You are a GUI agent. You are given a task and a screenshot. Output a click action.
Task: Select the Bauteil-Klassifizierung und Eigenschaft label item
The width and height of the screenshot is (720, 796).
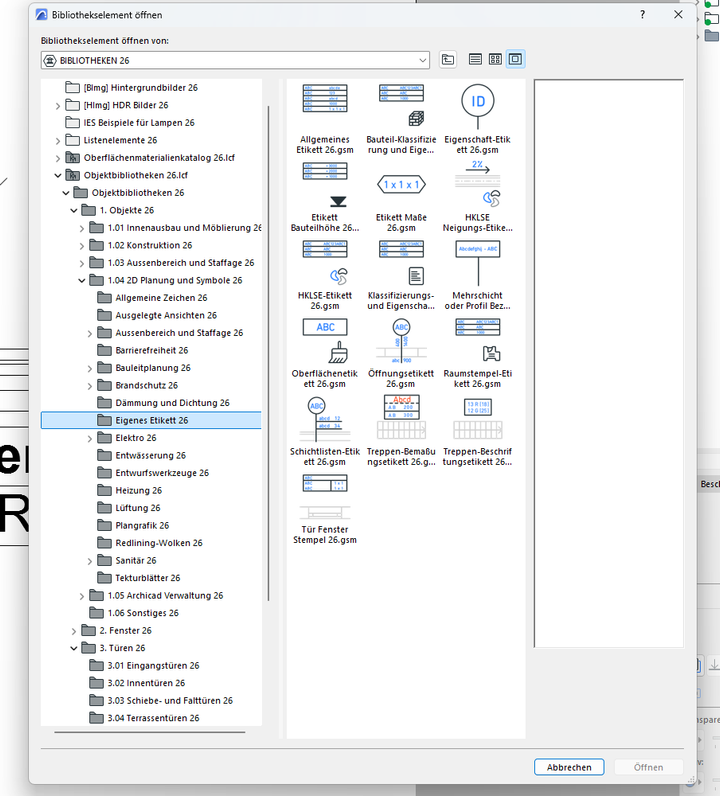point(401,119)
